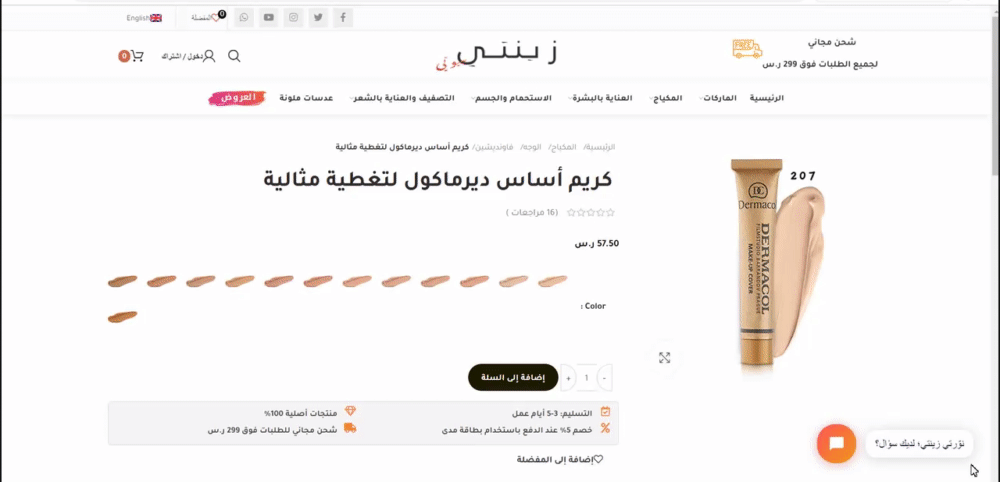This screenshot has width=1000, height=482.
Task: Go to الرئيسية in the main navigation
Action: pyautogui.click(x=767, y=98)
